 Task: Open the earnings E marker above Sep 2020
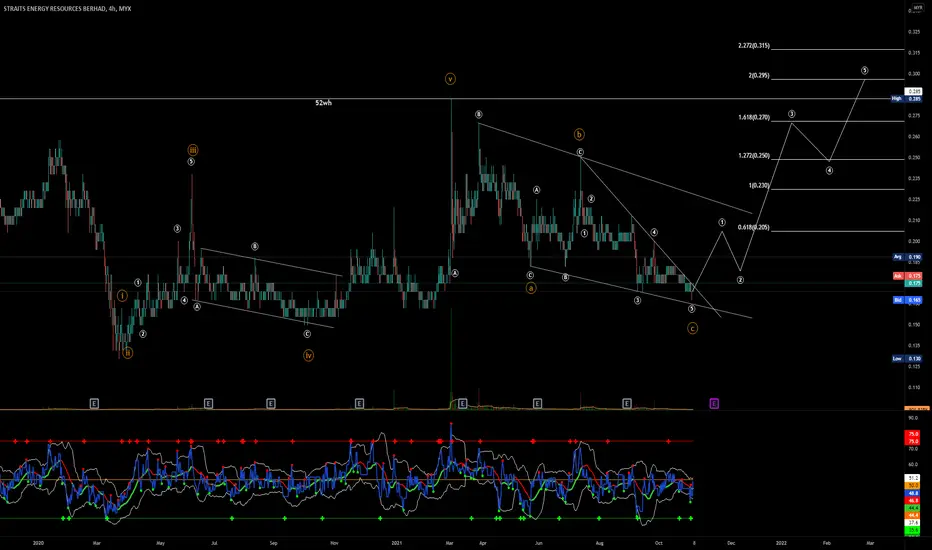tap(270, 404)
